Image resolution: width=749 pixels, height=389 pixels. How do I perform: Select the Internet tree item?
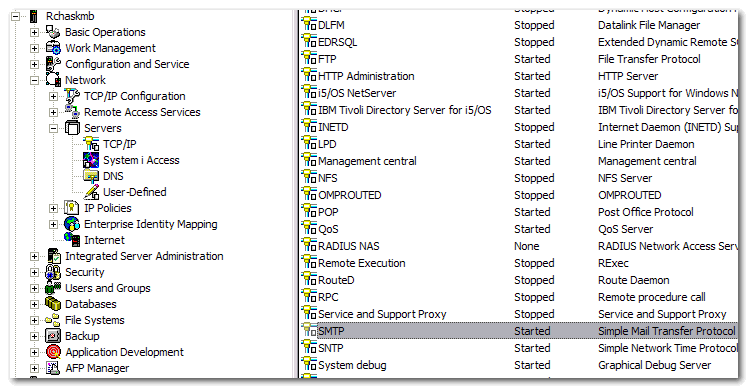point(104,240)
